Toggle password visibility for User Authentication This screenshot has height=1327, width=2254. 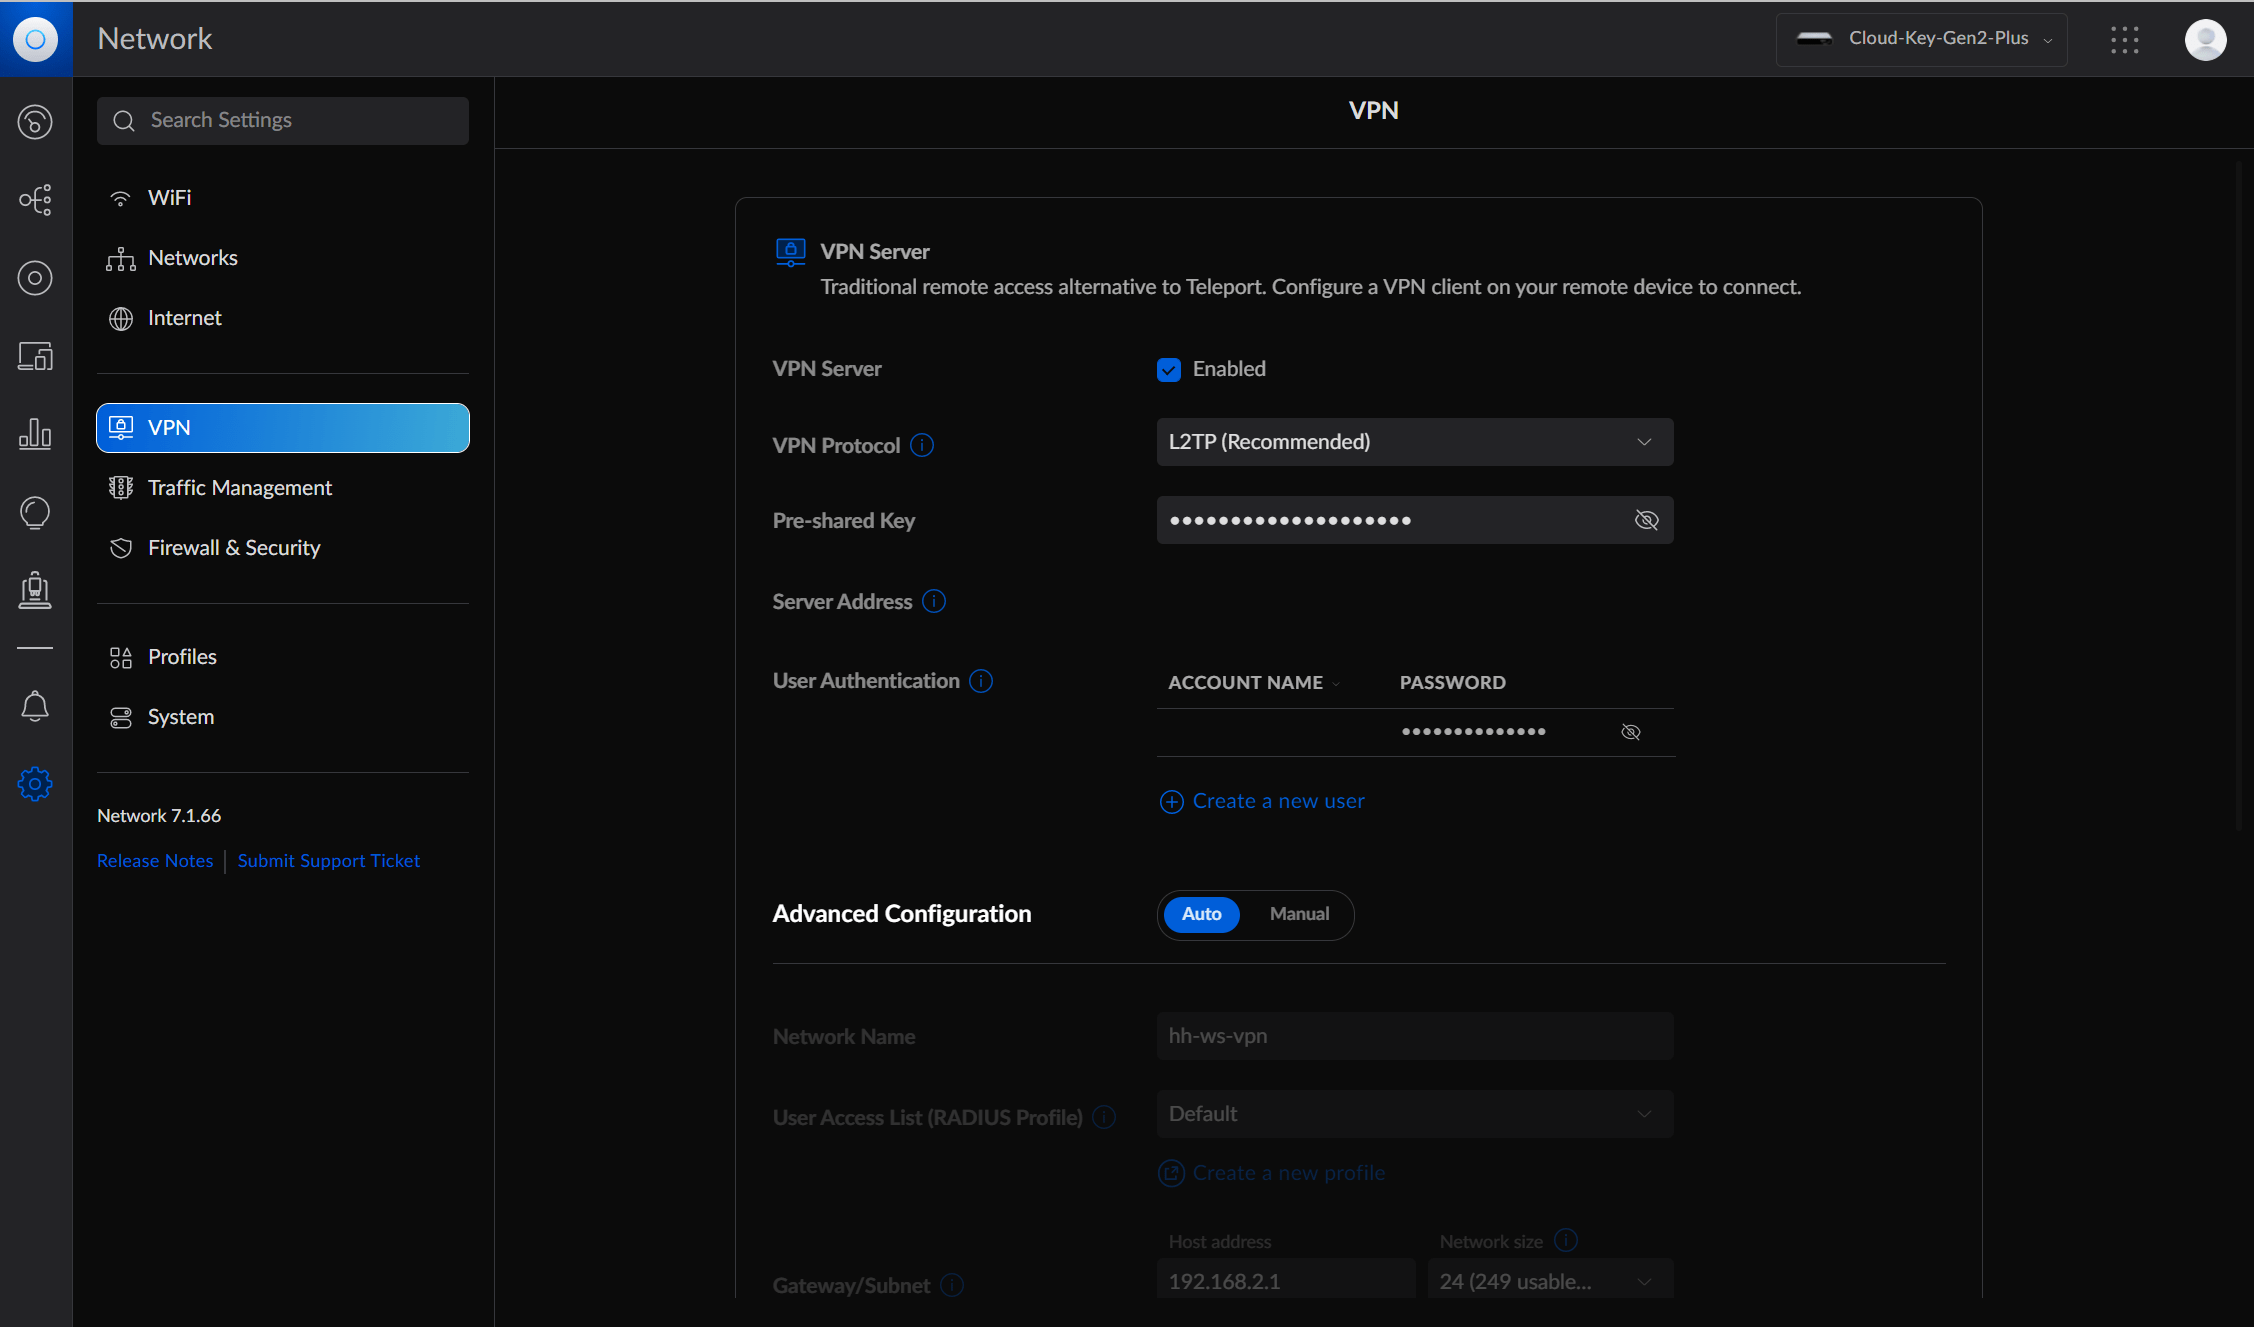(x=1630, y=730)
